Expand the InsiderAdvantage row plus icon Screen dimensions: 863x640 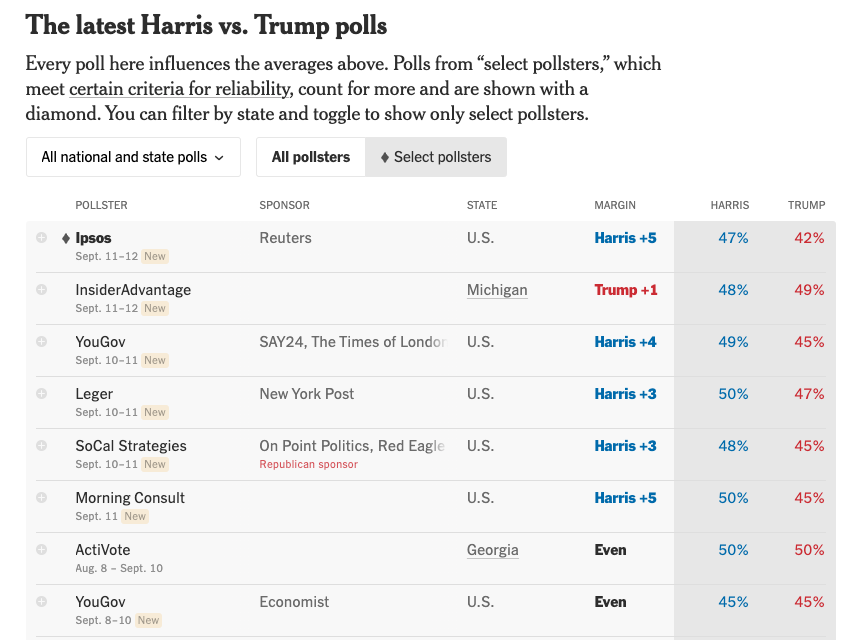41,290
